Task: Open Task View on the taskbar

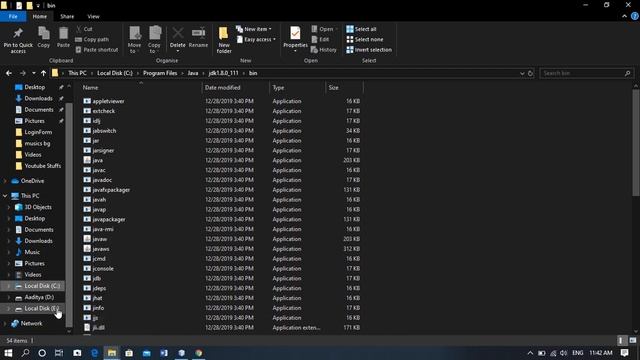Action: 59,353
